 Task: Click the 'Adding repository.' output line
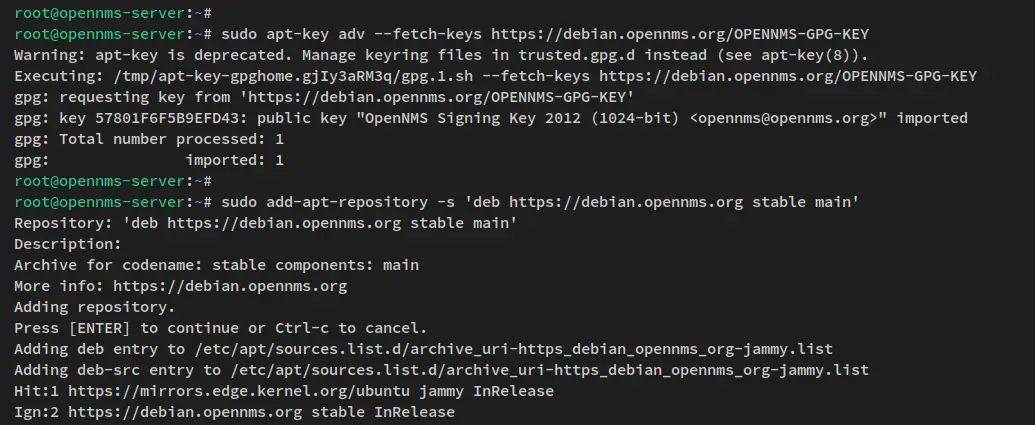pyautogui.click(x=95, y=307)
